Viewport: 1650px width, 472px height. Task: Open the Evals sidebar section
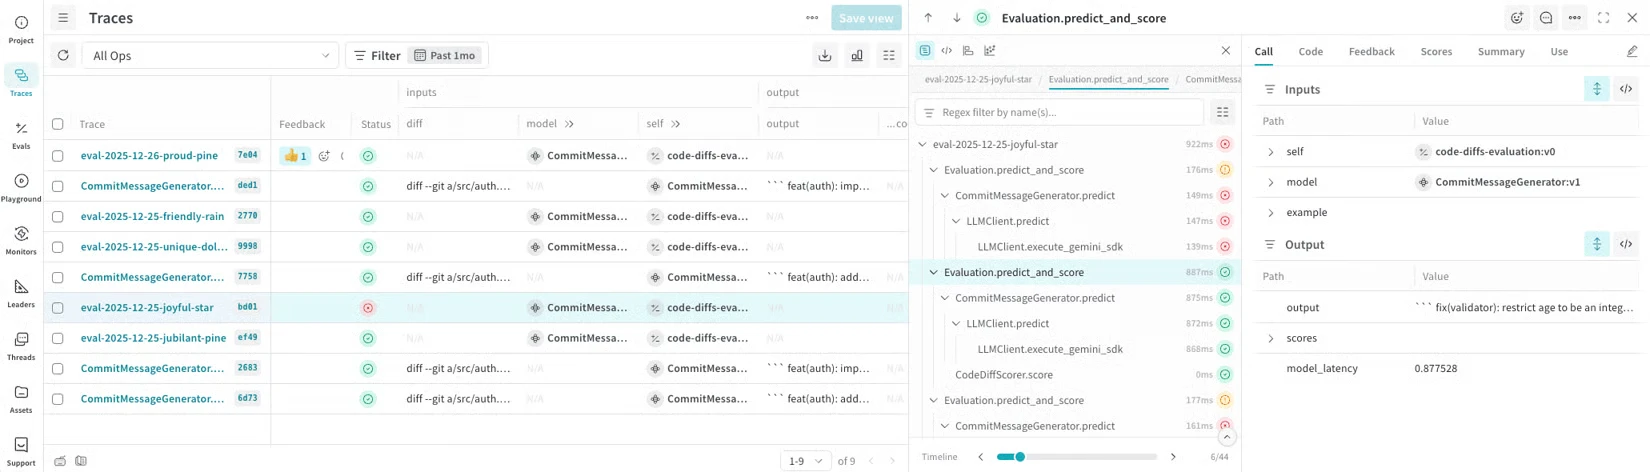coord(21,135)
